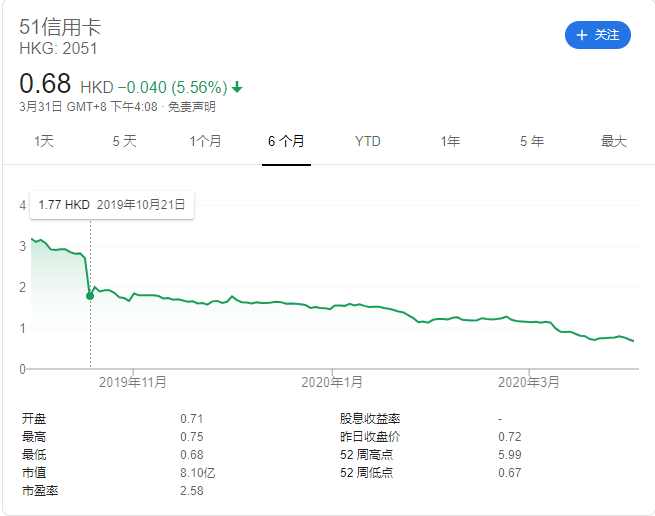Click the 最低 label
655x516 pixels.
(34, 455)
